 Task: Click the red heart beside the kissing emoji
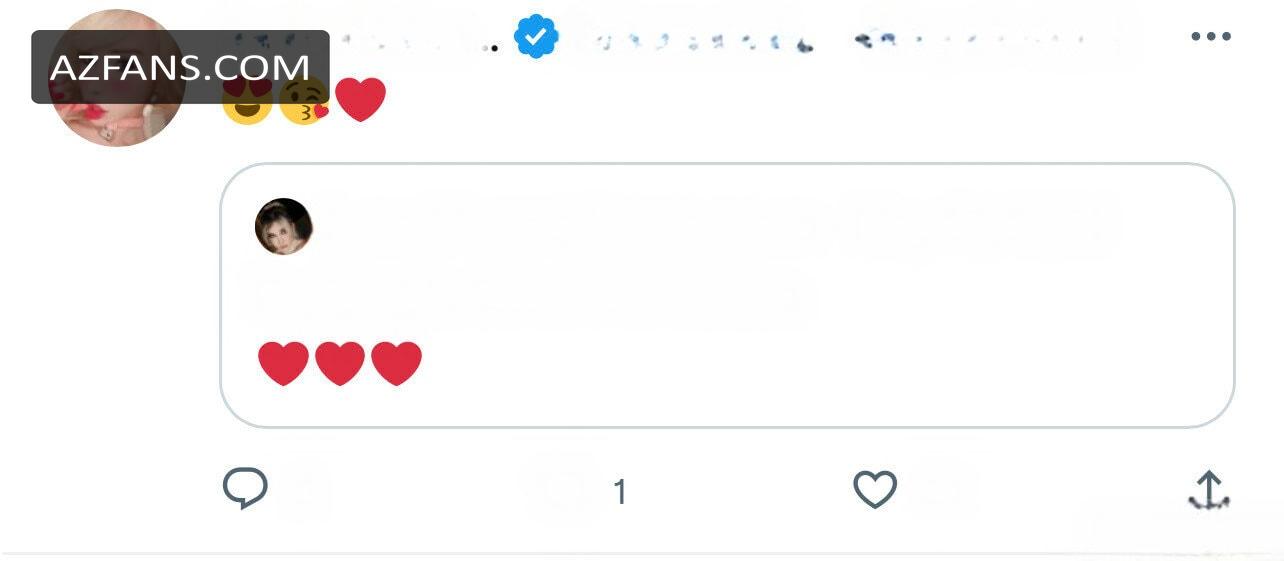pos(360,99)
